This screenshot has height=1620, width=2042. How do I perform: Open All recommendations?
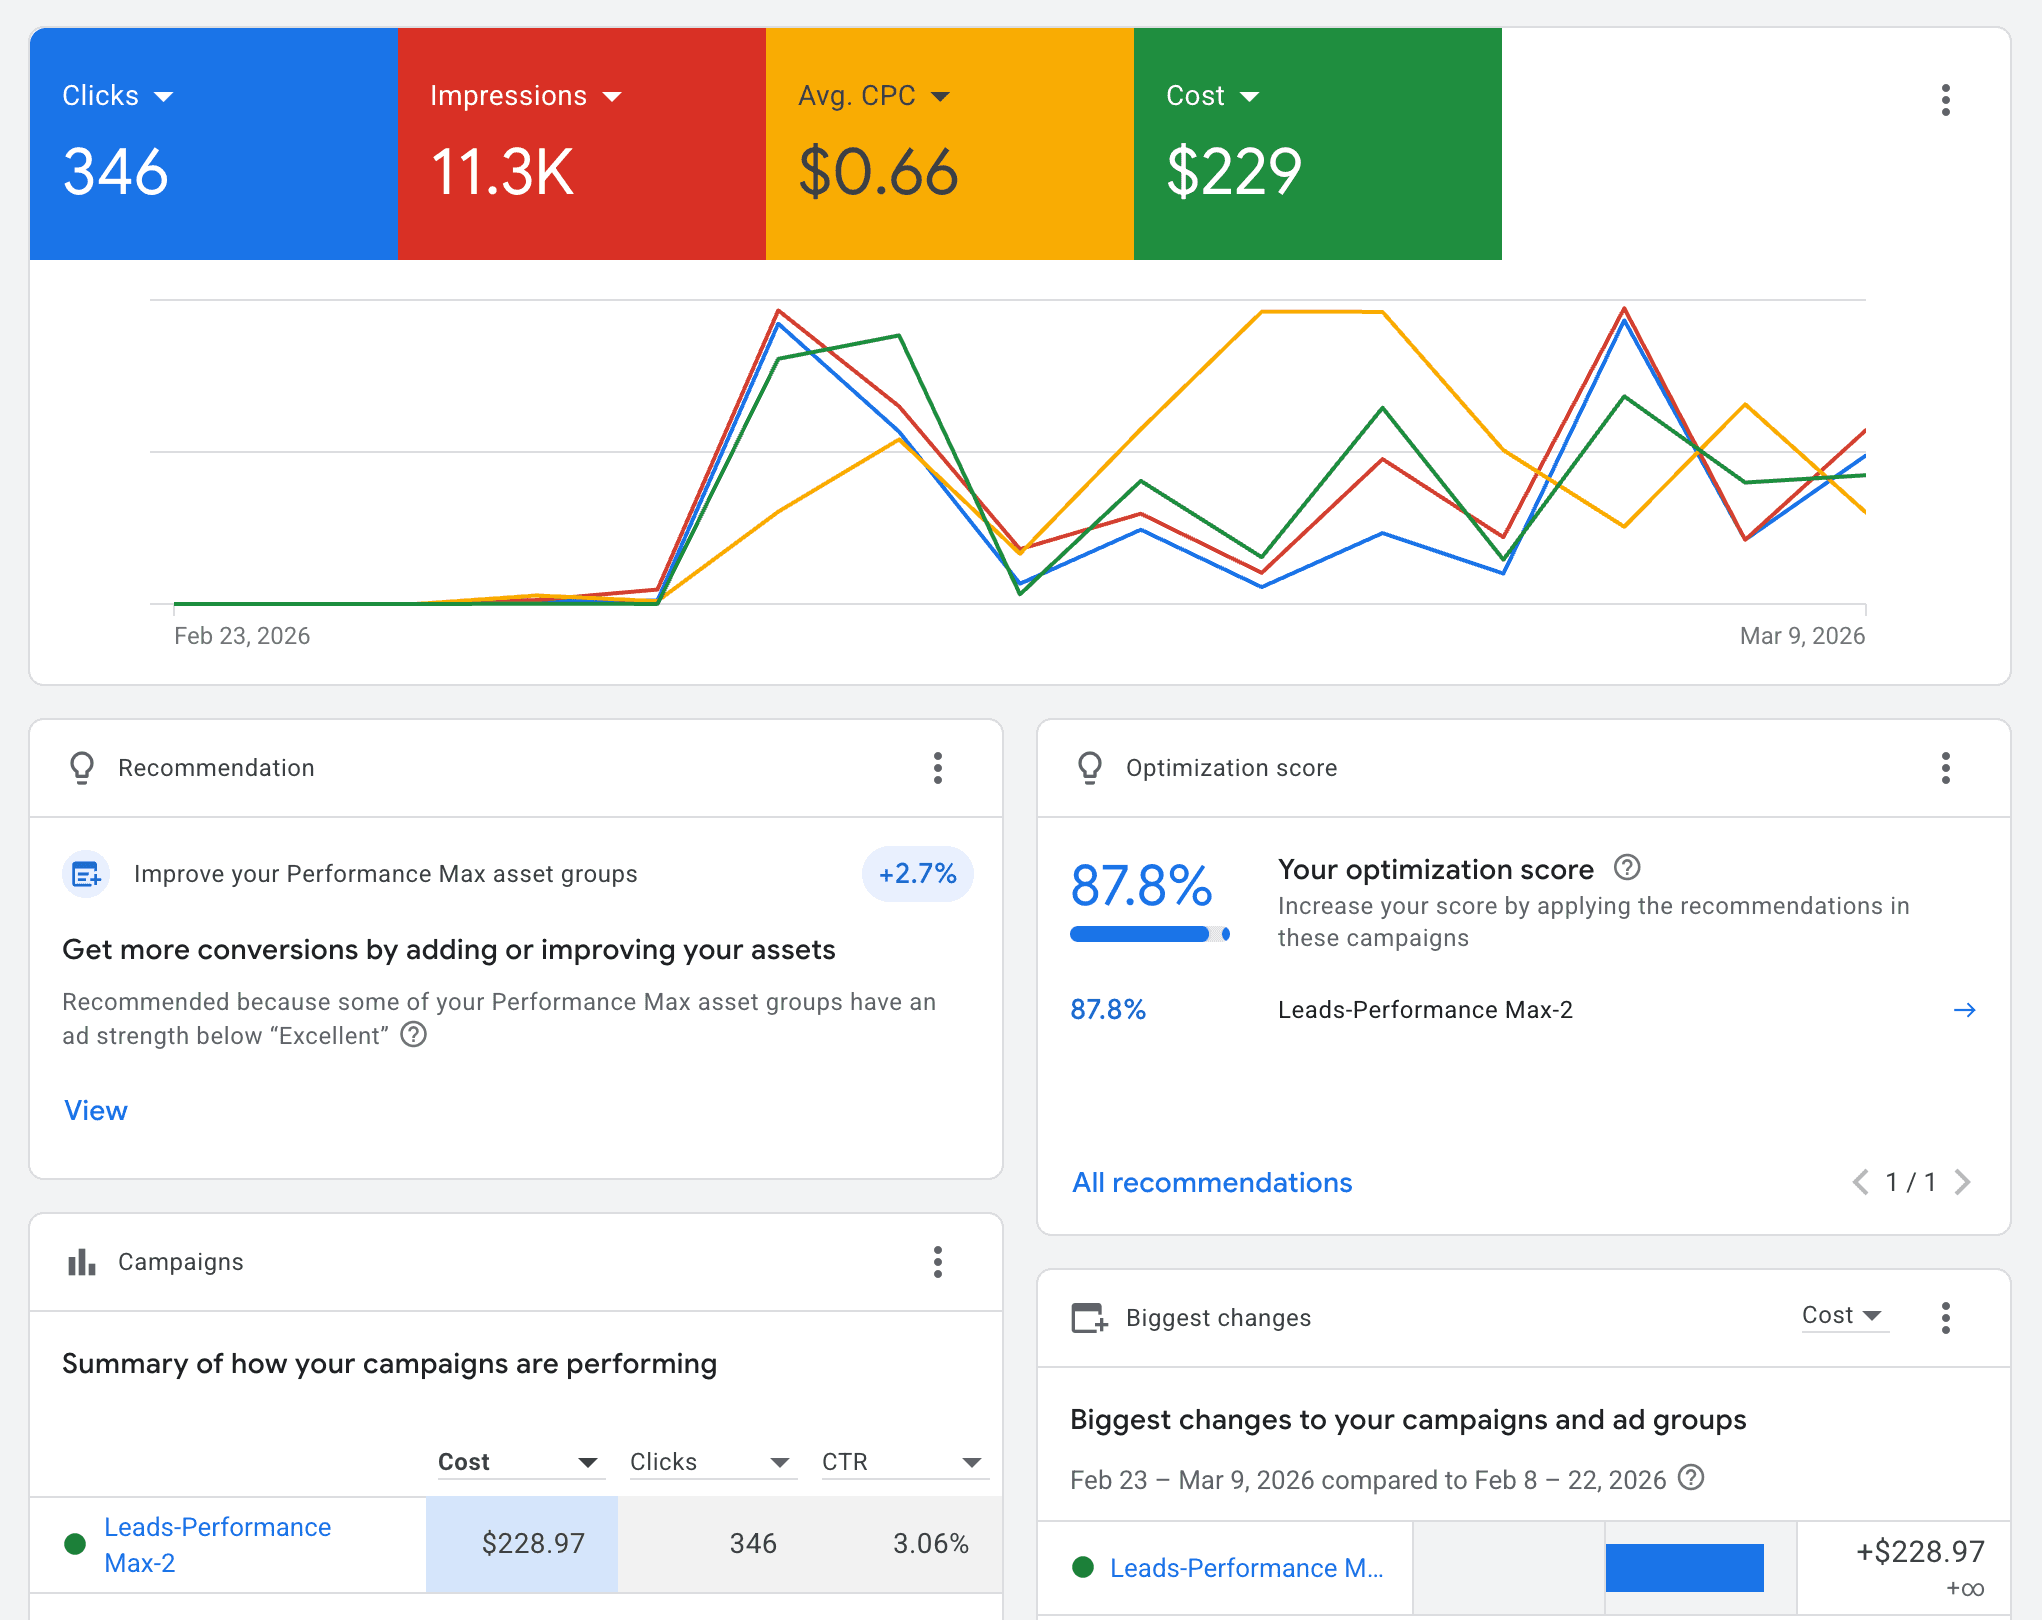click(1211, 1182)
